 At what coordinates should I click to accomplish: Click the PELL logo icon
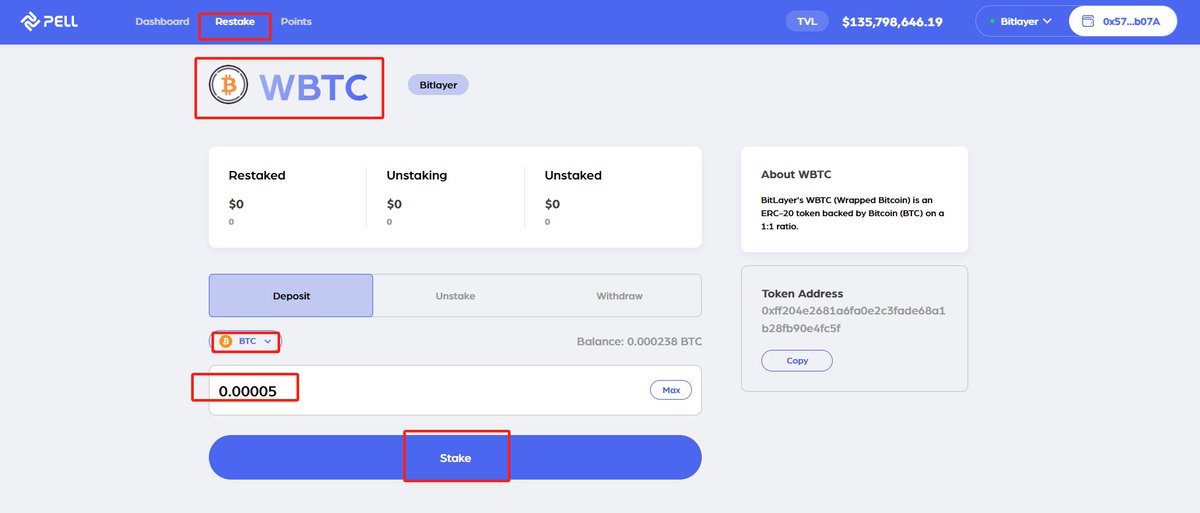31,21
